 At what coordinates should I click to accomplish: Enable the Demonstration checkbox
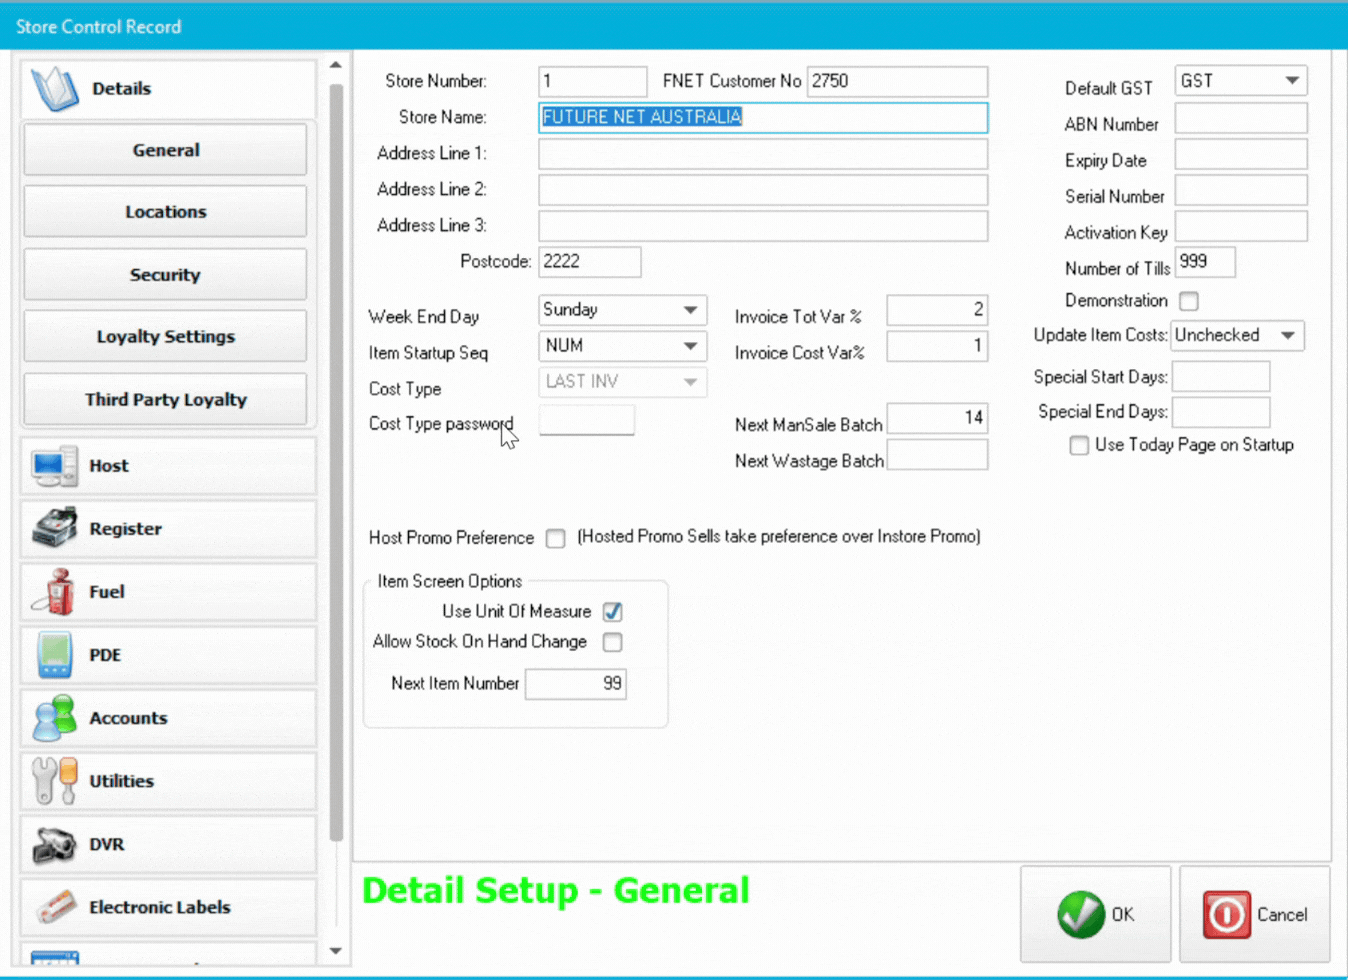(1188, 301)
